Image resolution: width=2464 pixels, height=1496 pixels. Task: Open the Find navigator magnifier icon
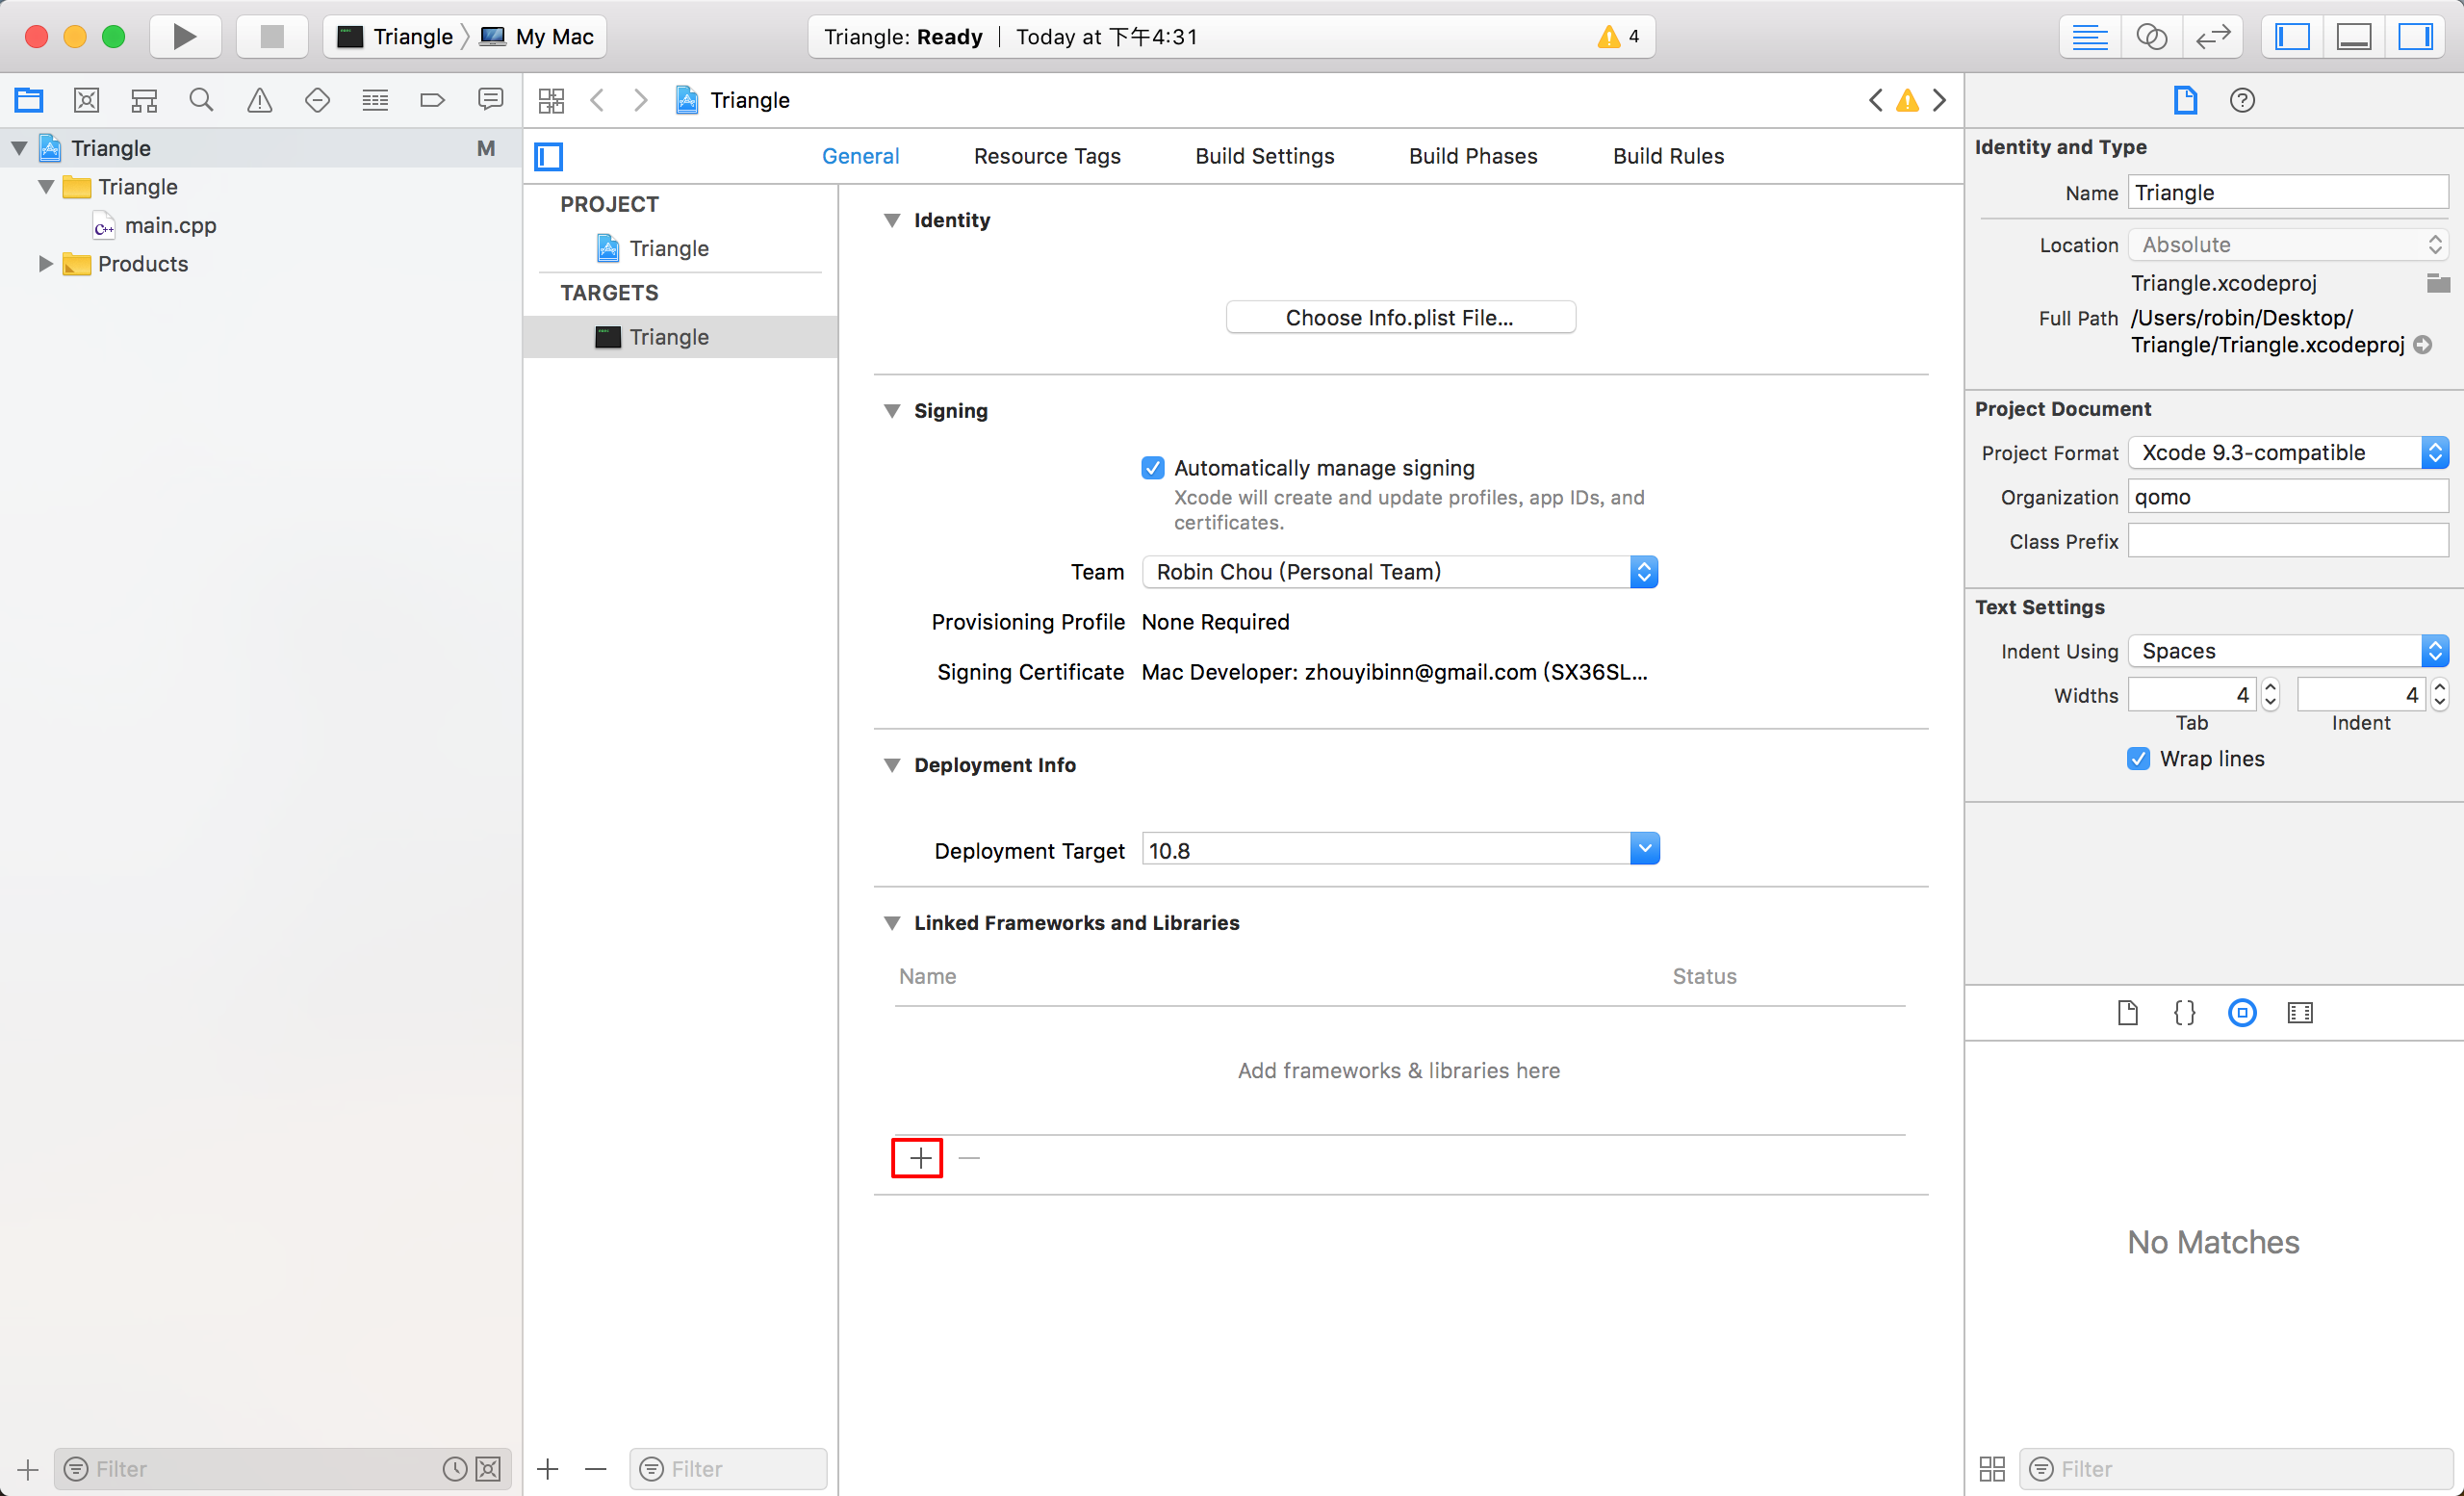point(201,100)
